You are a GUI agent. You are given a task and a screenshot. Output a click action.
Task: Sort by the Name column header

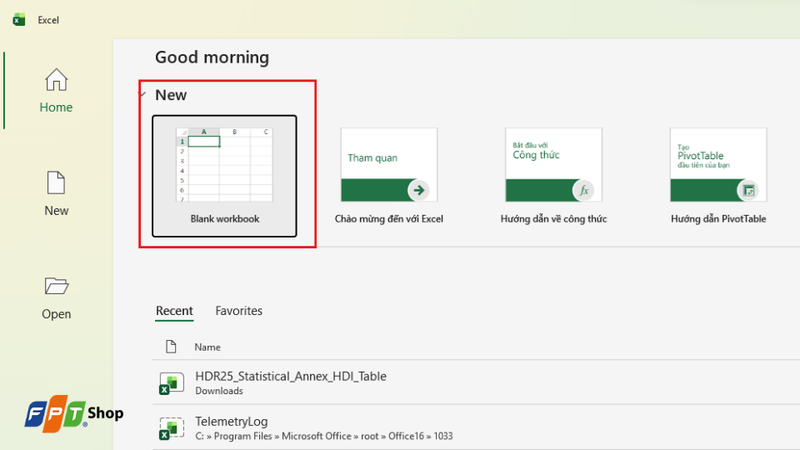(207, 347)
